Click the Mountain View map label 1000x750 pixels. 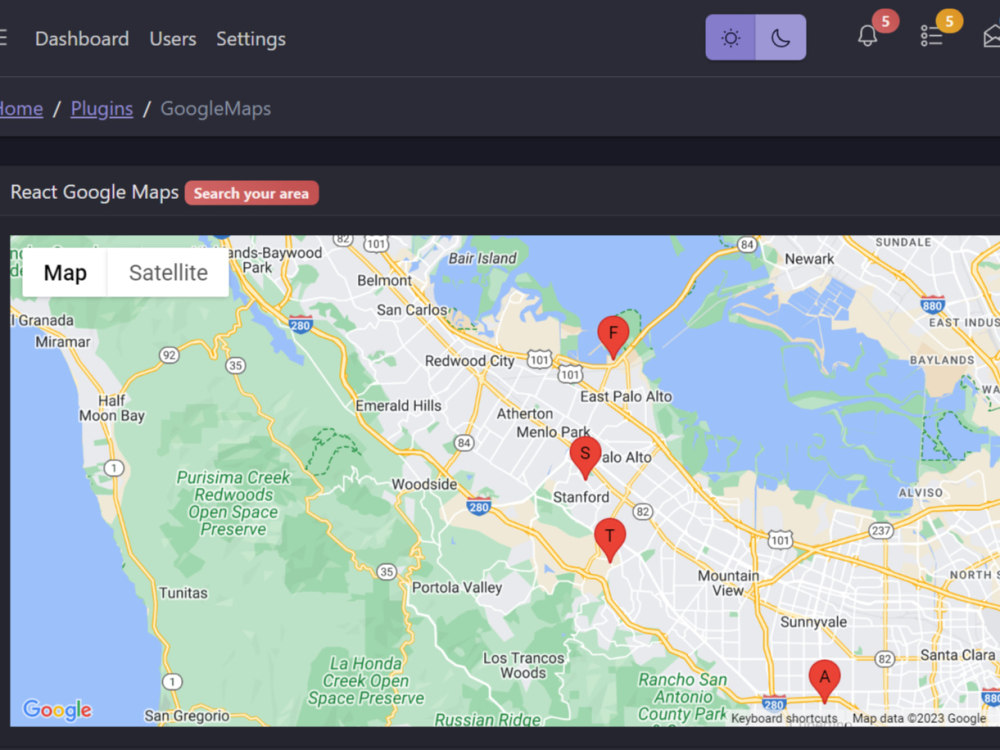tap(728, 583)
